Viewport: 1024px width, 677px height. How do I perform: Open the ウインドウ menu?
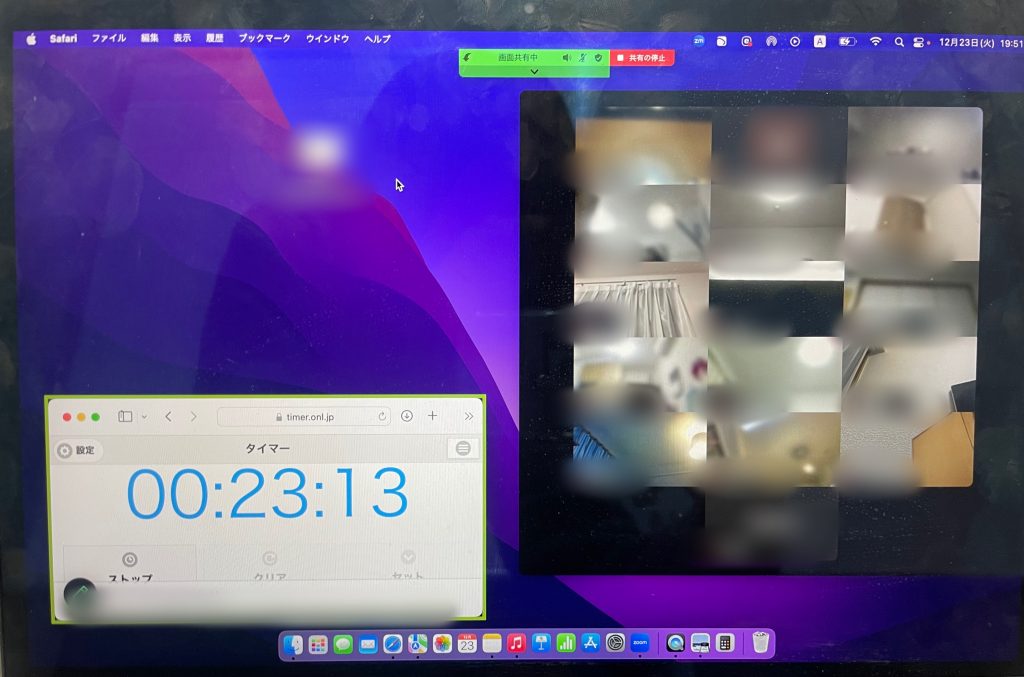(328, 39)
